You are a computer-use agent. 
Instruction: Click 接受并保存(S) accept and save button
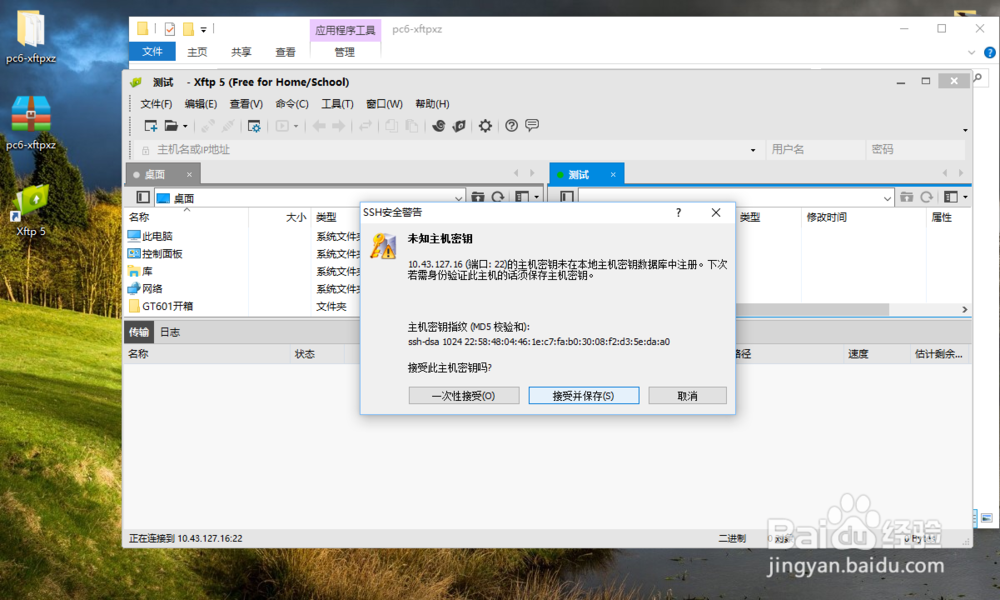[584, 395]
